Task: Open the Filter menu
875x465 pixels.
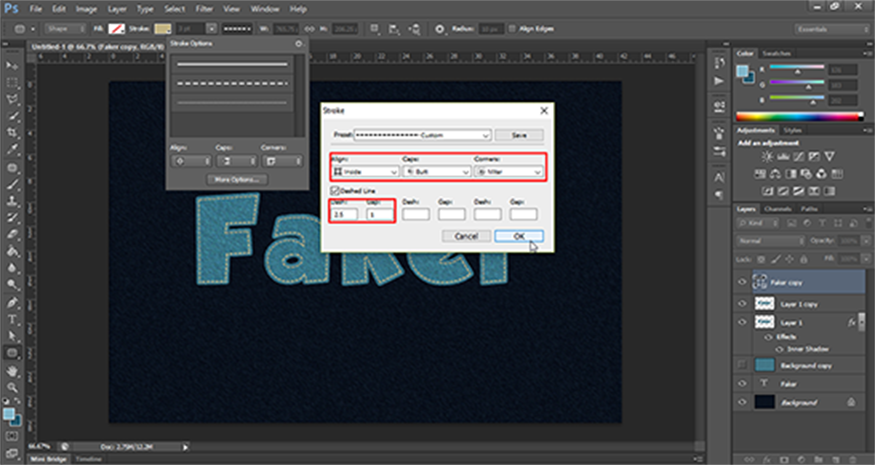Action: click(x=204, y=8)
